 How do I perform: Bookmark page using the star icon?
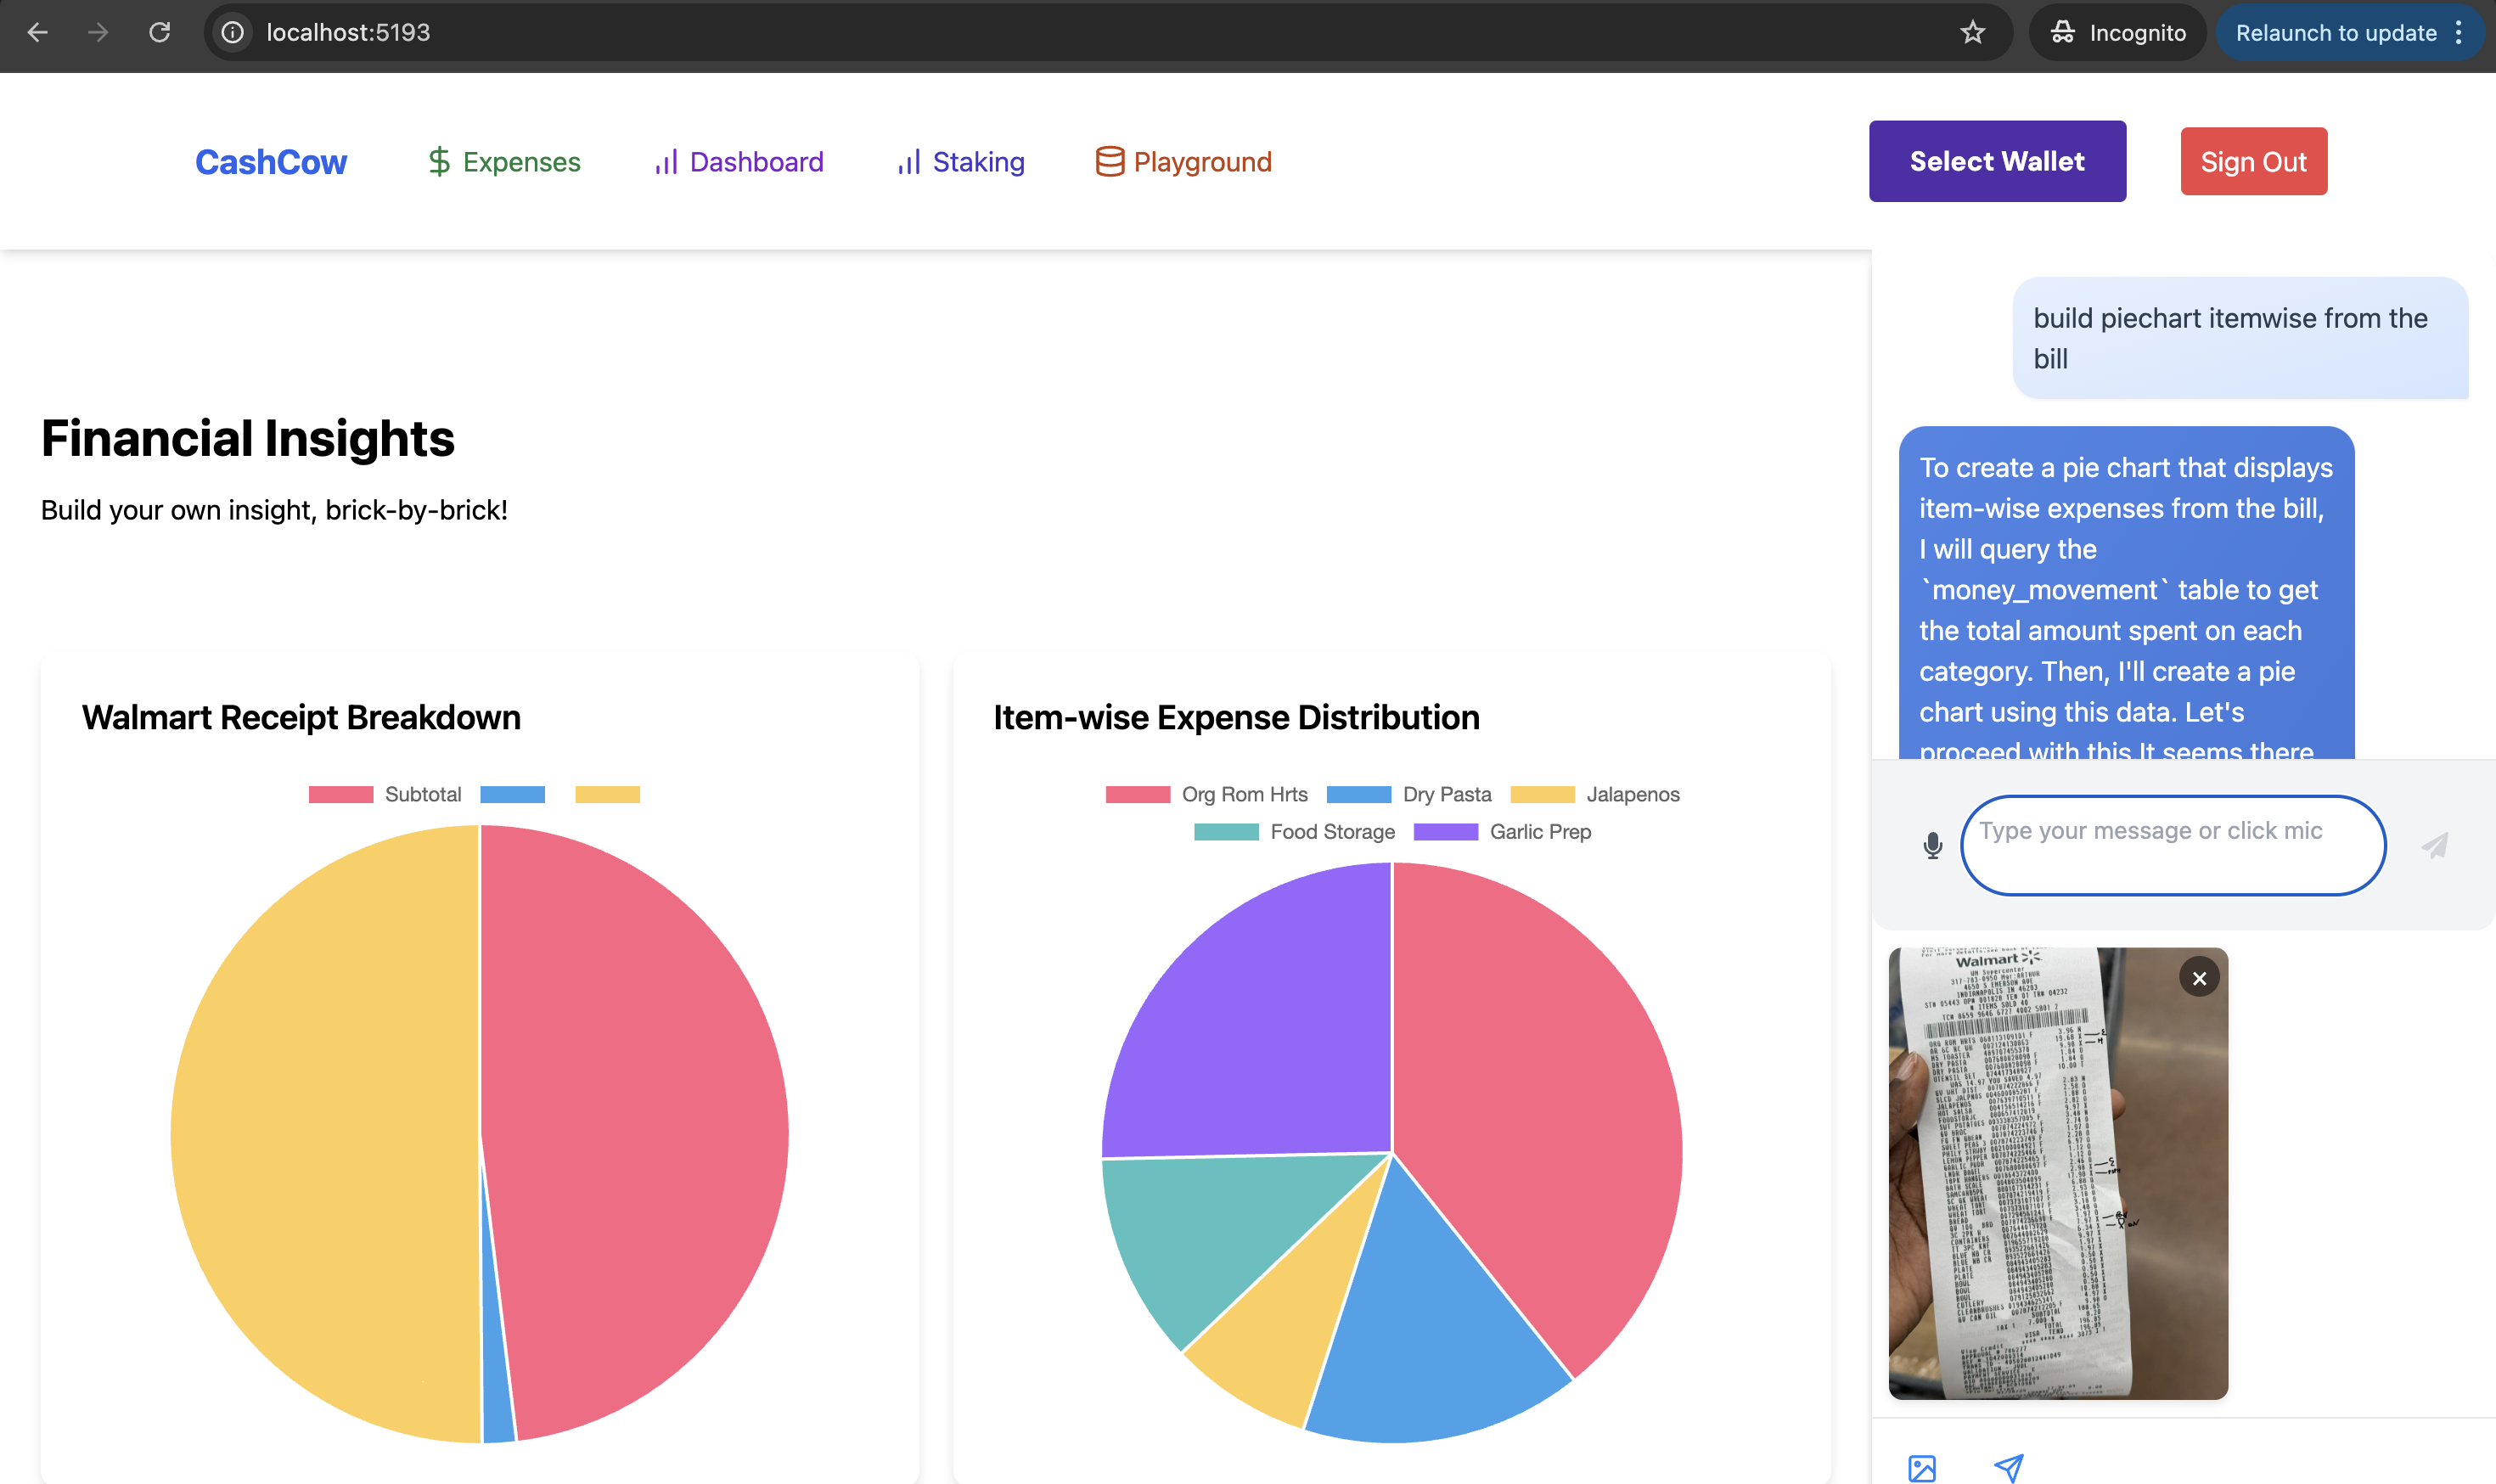pyautogui.click(x=1972, y=32)
